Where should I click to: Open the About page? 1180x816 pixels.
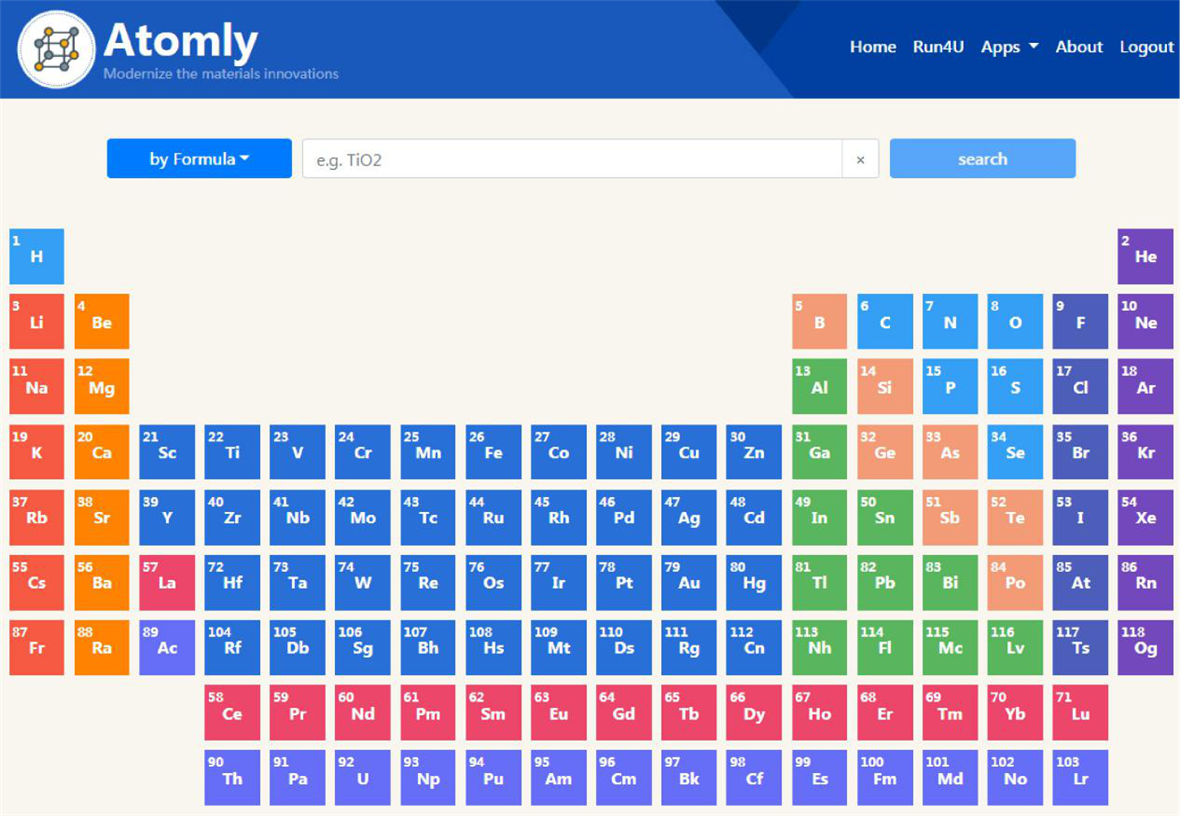pyautogui.click(x=1079, y=47)
